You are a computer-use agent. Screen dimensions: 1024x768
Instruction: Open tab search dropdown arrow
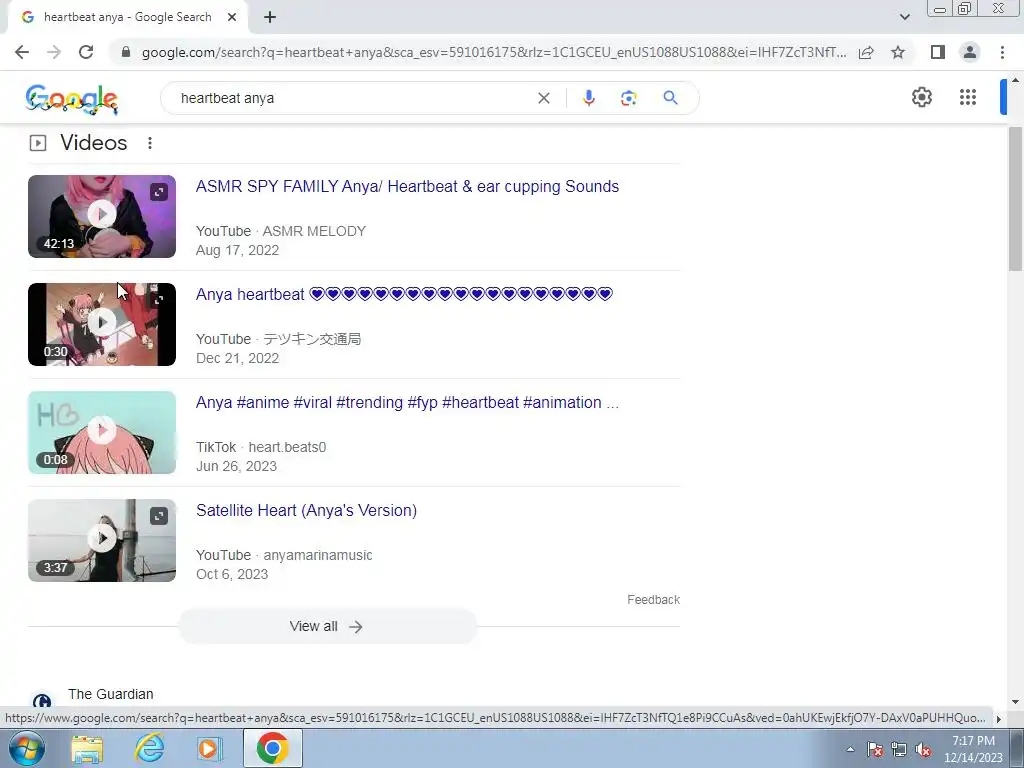coord(904,17)
